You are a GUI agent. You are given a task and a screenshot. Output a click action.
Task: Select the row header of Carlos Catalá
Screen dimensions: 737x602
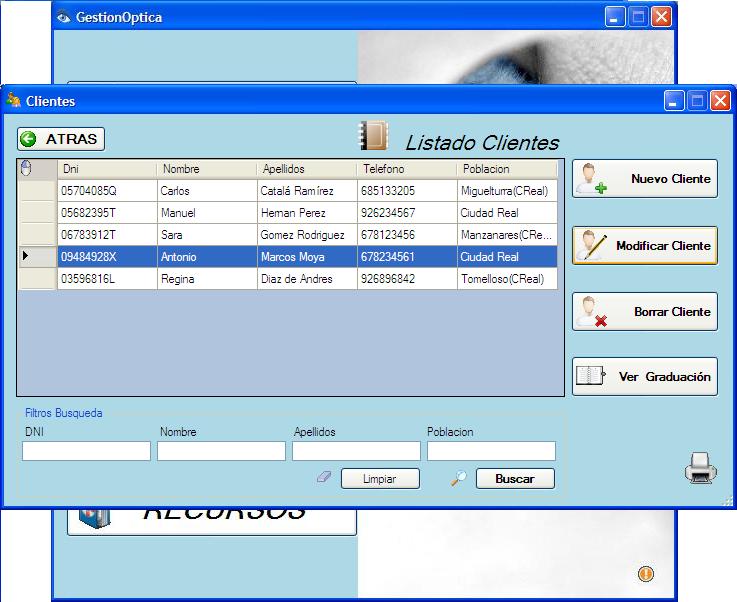[38, 190]
